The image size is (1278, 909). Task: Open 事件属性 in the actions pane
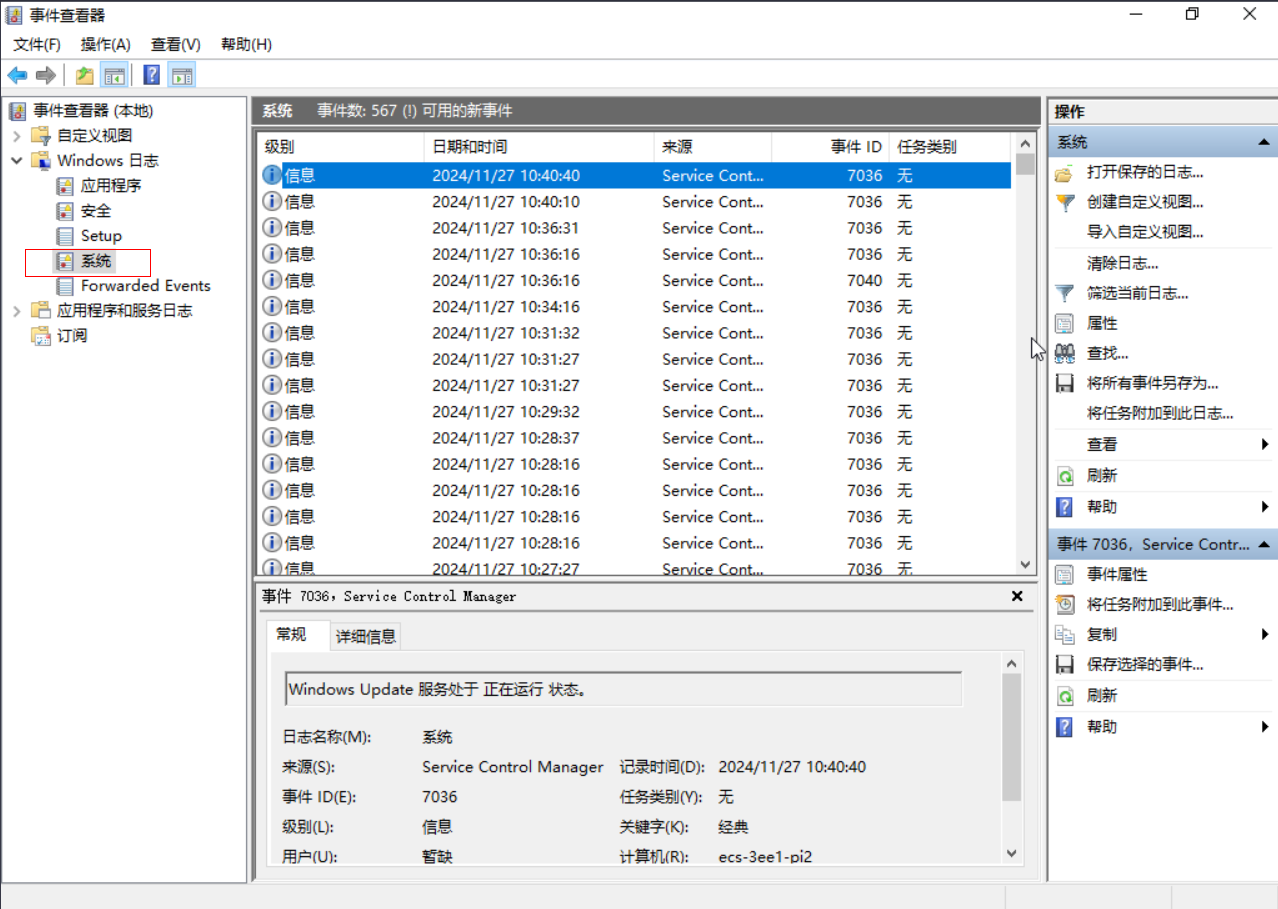click(1117, 574)
